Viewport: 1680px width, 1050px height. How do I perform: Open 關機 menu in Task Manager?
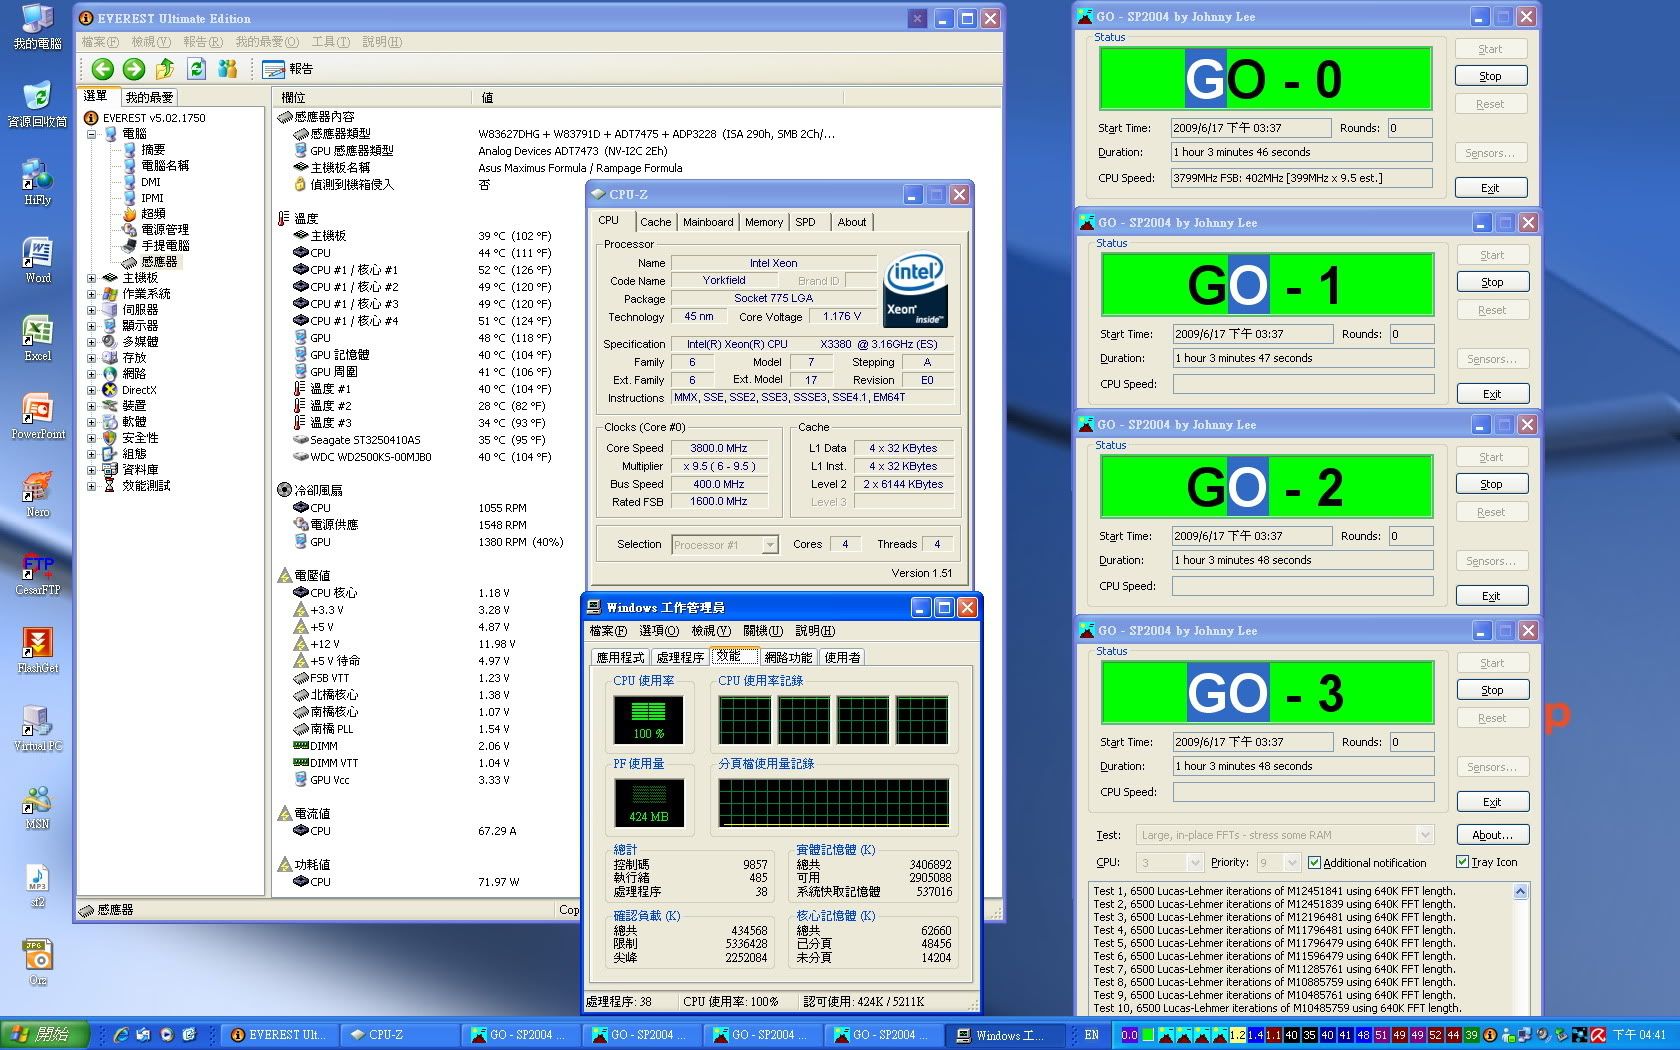[763, 631]
